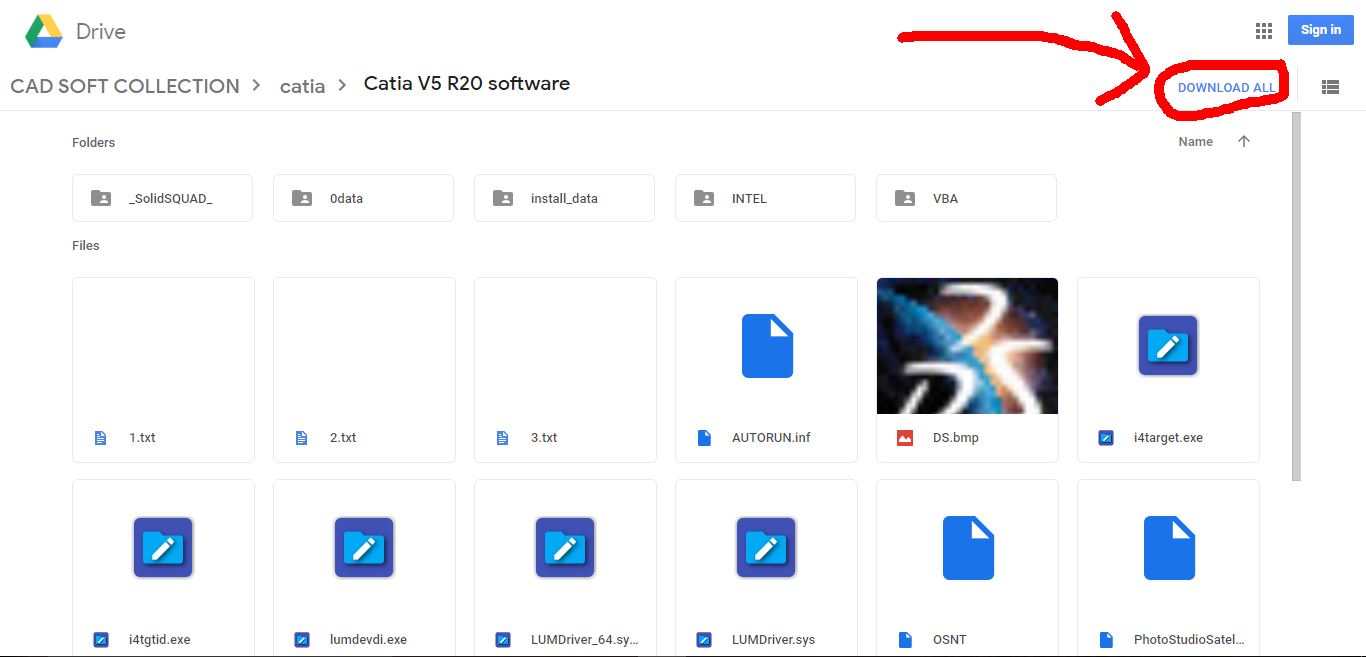This screenshot has width=1366, height=657.
Task: Click the 0data shared folder icon
Action: (302, 198)
